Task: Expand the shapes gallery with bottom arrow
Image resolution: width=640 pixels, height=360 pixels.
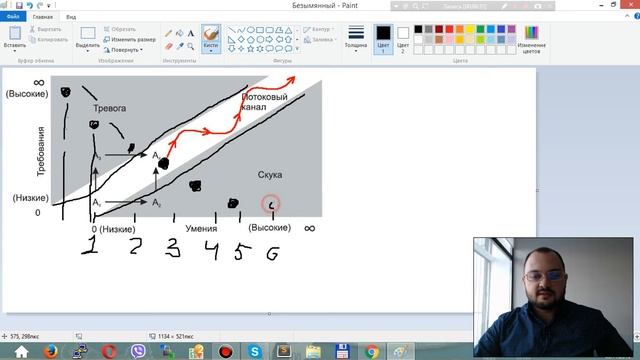Action: point(297,49)
